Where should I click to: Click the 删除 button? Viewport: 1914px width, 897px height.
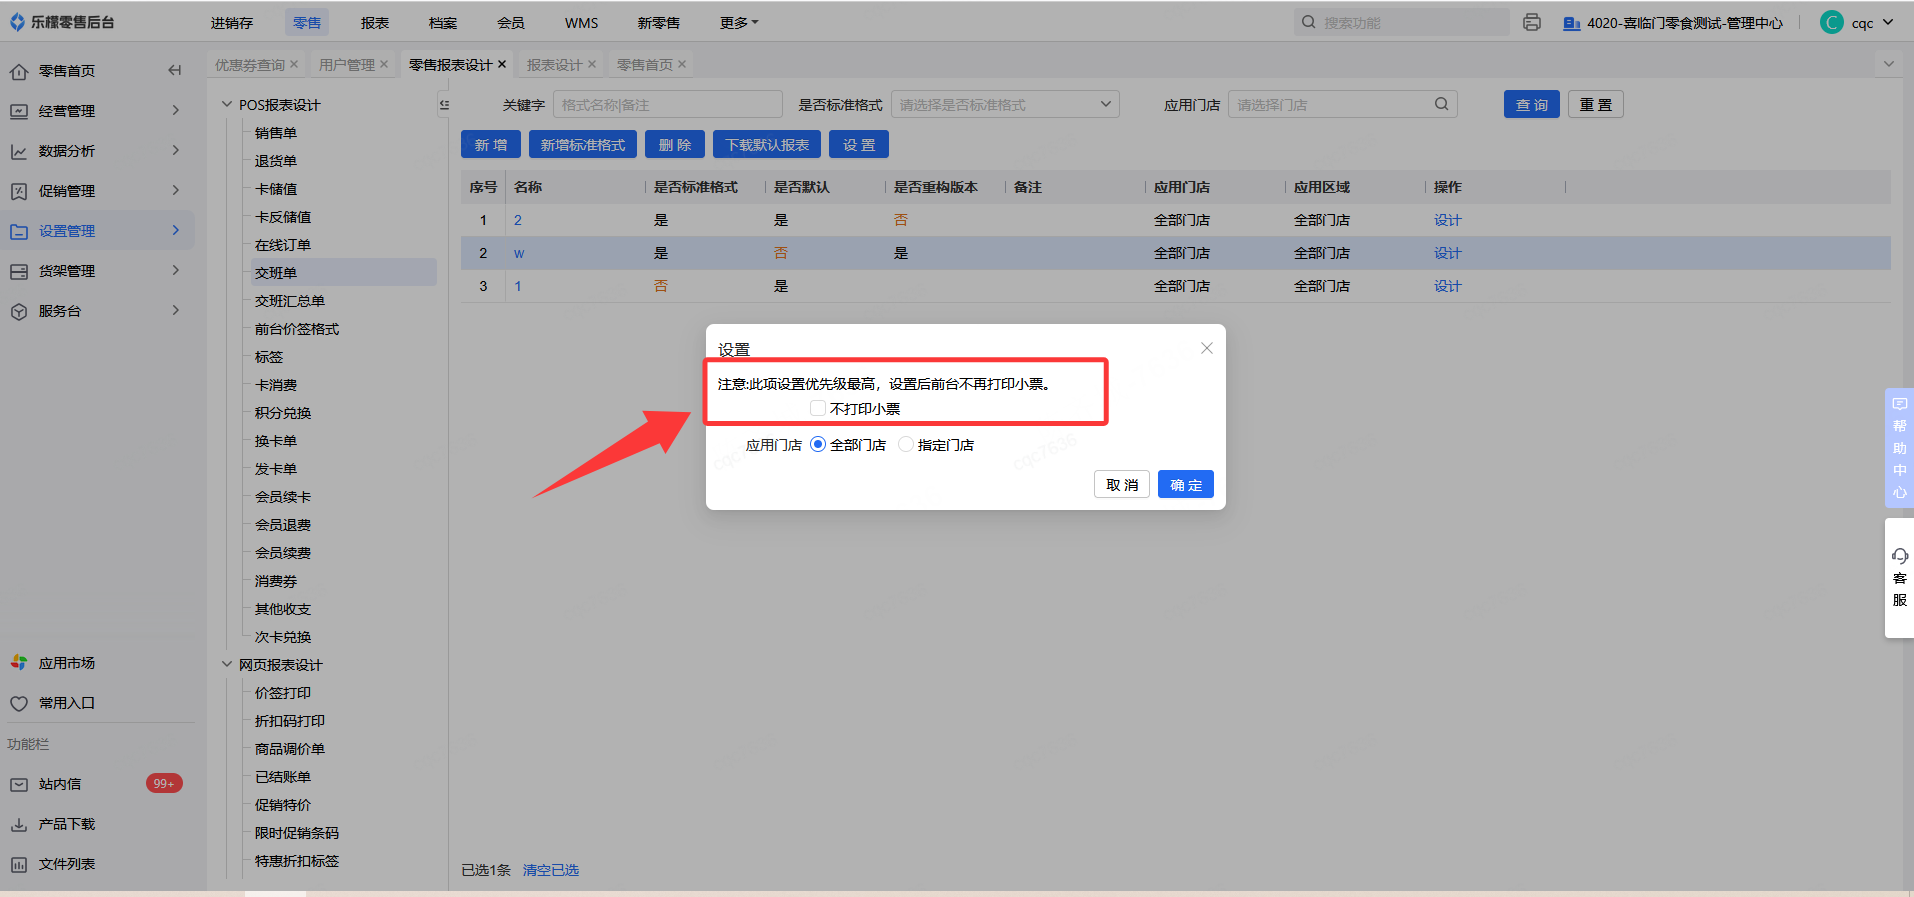675,144
